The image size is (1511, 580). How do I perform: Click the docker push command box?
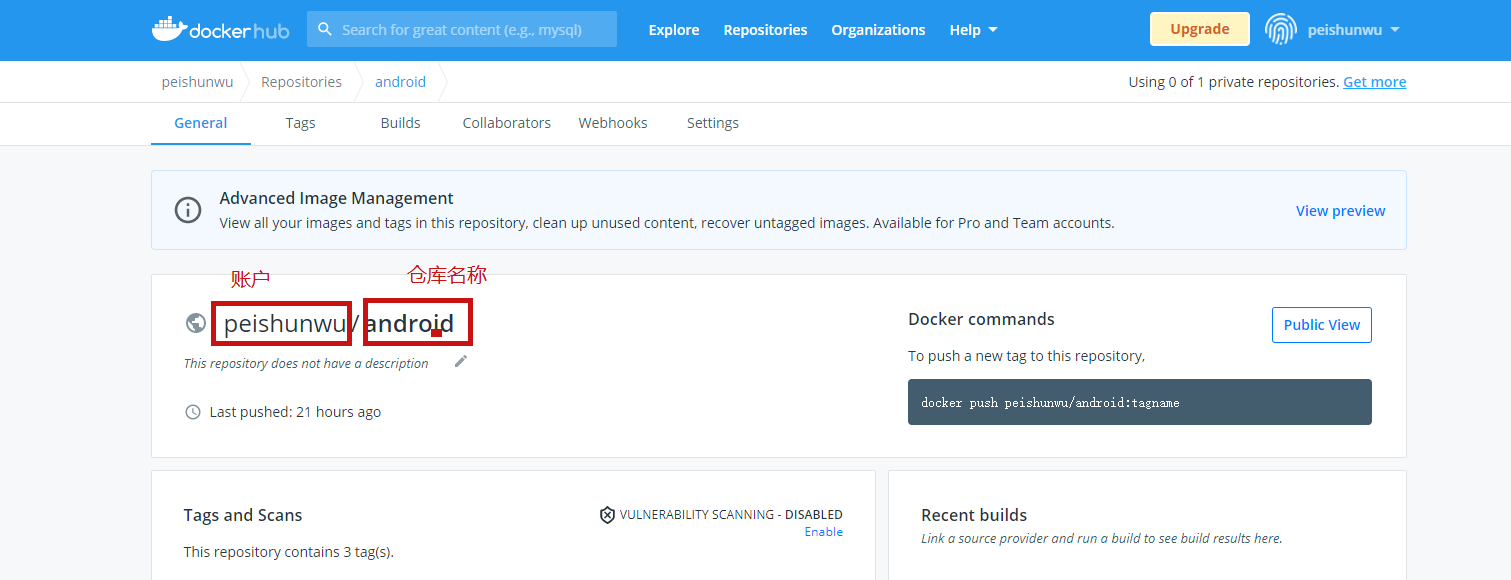tap(1139, 402)
